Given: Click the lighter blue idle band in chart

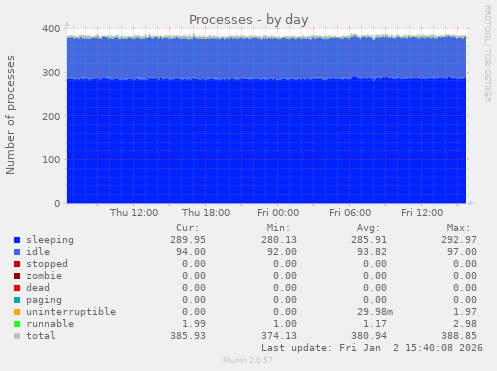Looking at the screenshot, I should click(266, 58).
